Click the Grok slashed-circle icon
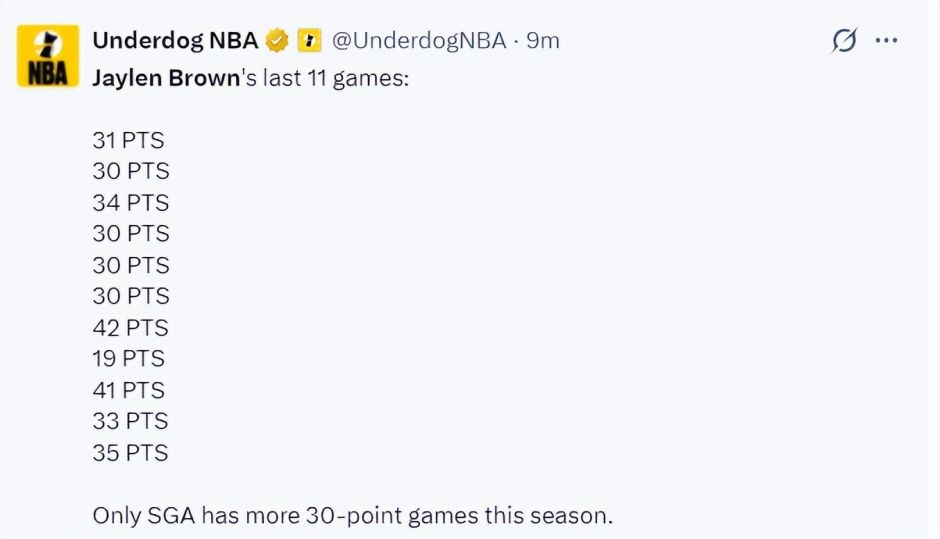This screenshot has width=940, height=539. click(845, 41)
